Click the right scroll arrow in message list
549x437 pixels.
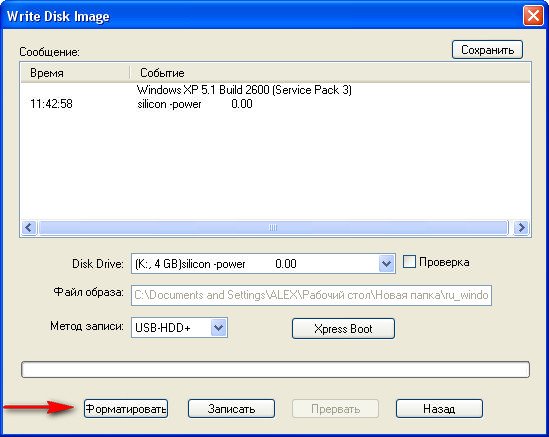(x=521, y=228)
